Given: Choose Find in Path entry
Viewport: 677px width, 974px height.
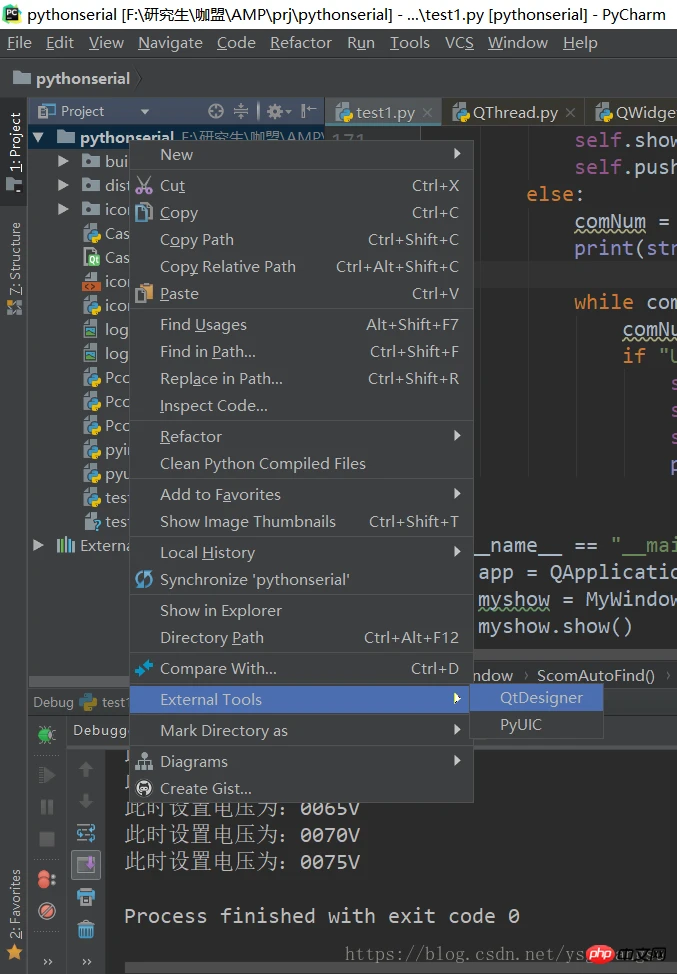Looking at the screenshot, I should 301,352.
